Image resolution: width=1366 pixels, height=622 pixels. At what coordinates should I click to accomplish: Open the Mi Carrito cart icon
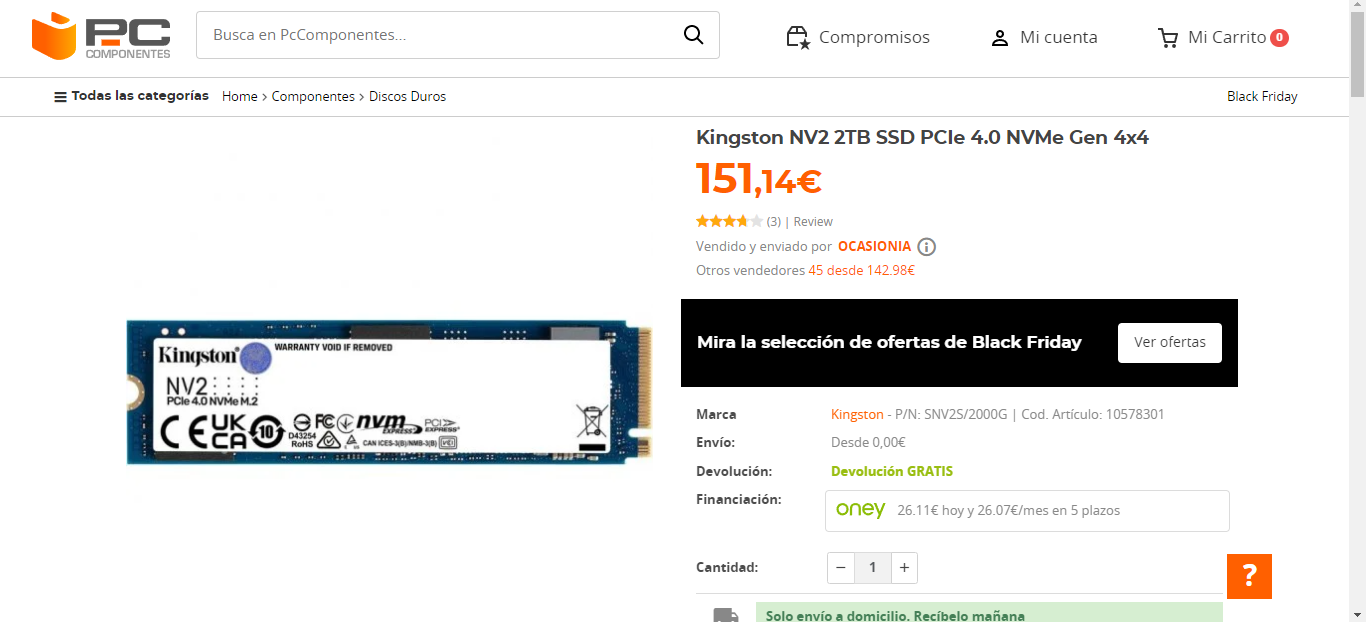click(x=1168, y=38)
